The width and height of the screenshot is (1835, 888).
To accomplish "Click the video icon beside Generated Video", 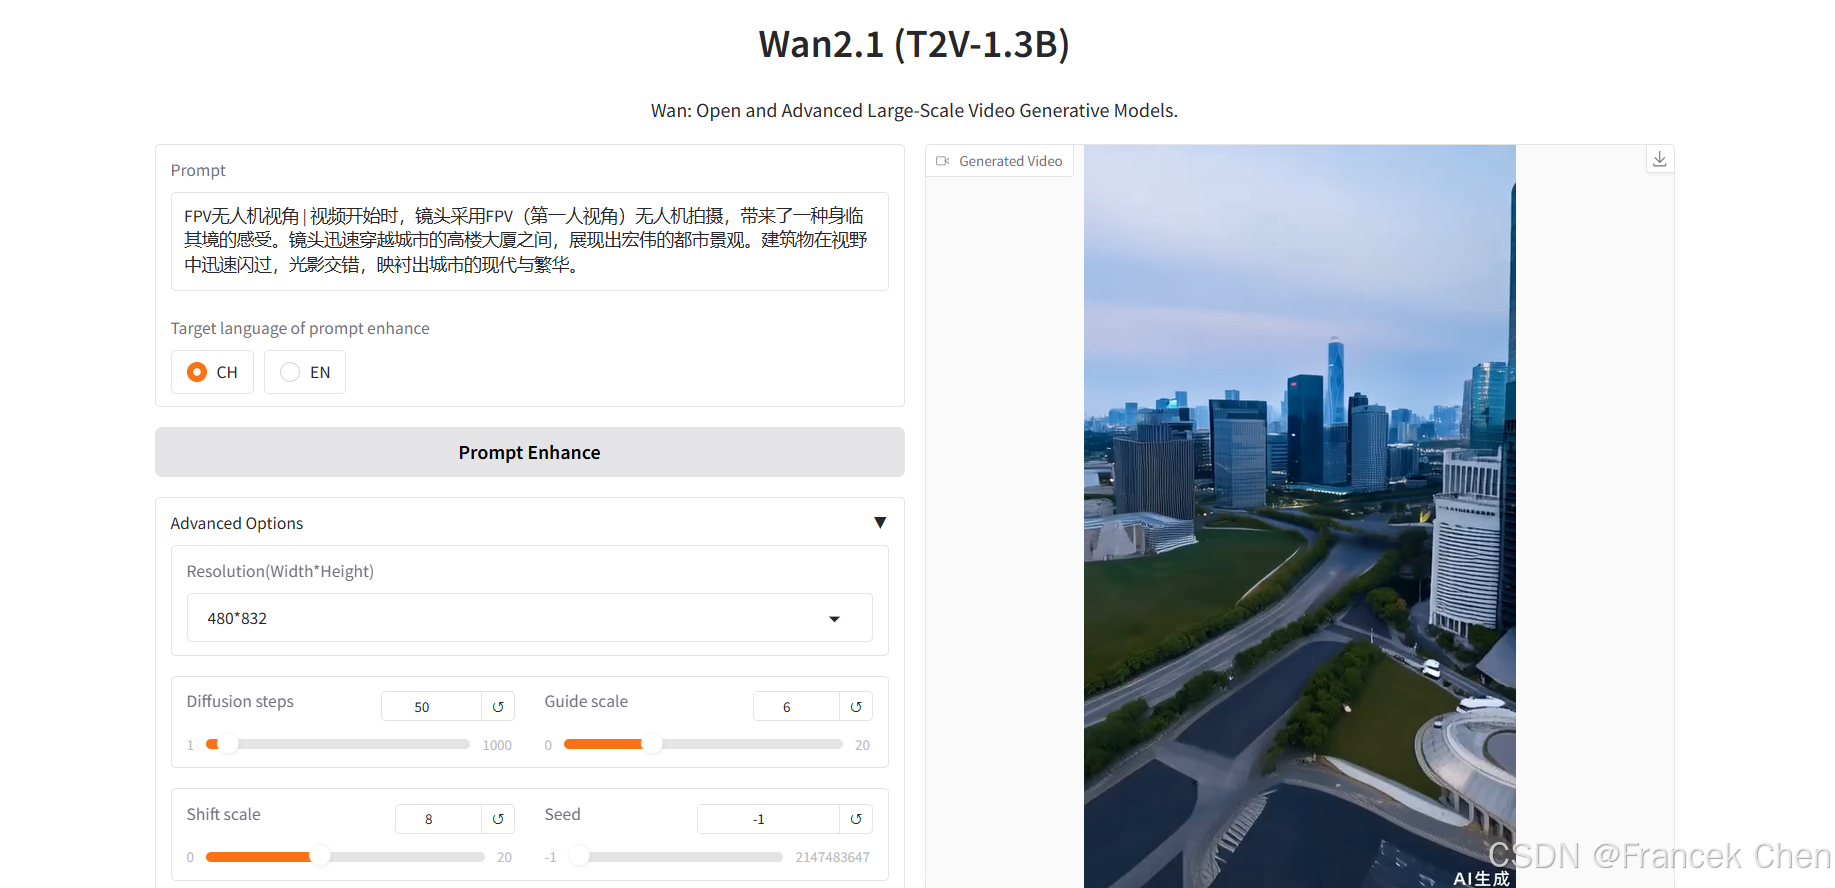I will [x=942, y=161].
